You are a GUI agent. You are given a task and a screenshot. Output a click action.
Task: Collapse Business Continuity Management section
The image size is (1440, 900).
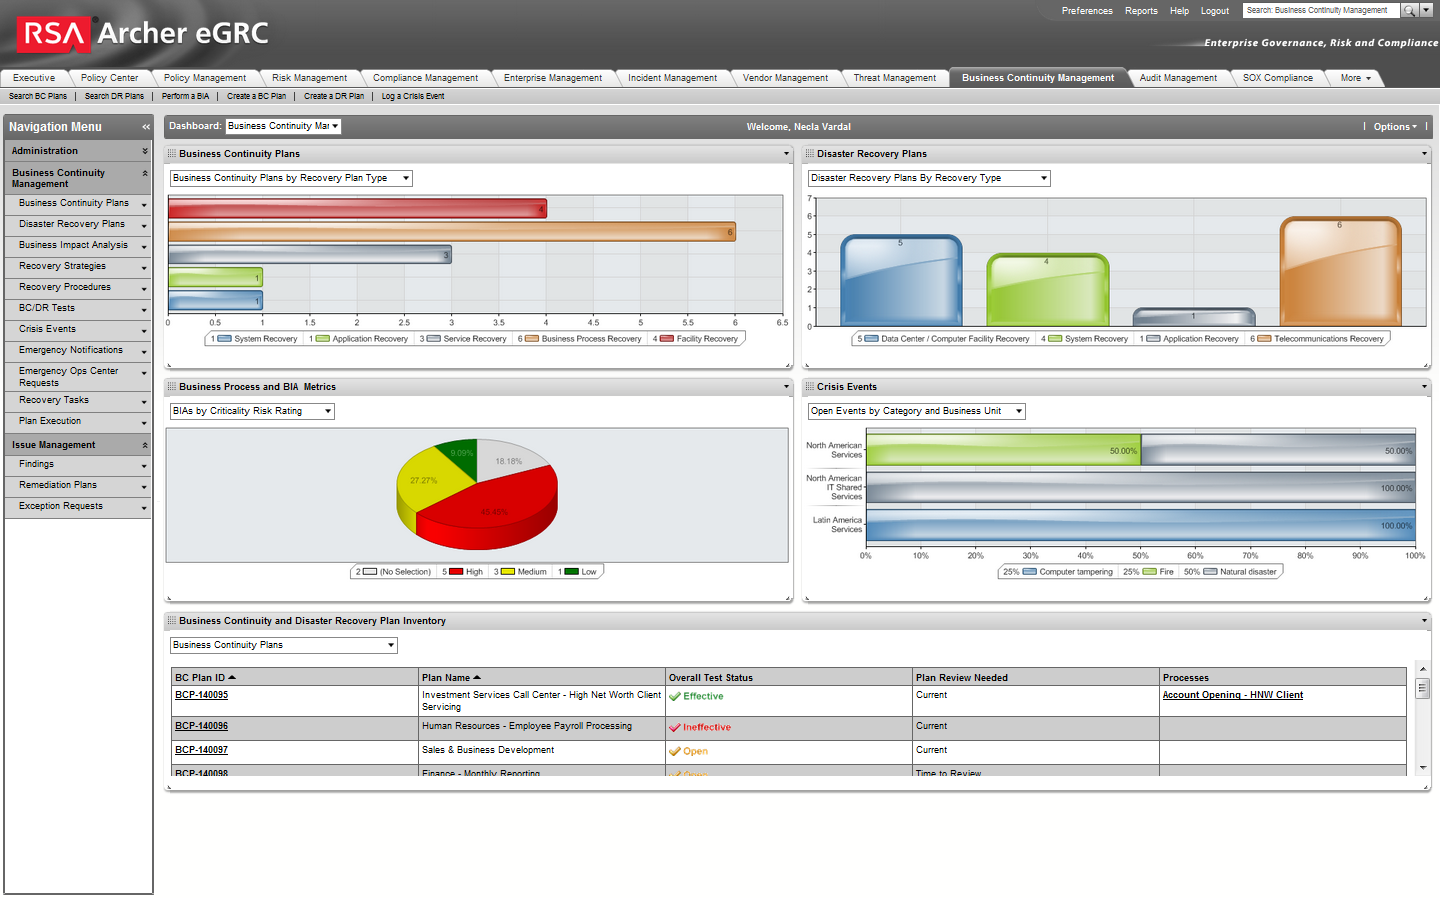click(145, 173)
